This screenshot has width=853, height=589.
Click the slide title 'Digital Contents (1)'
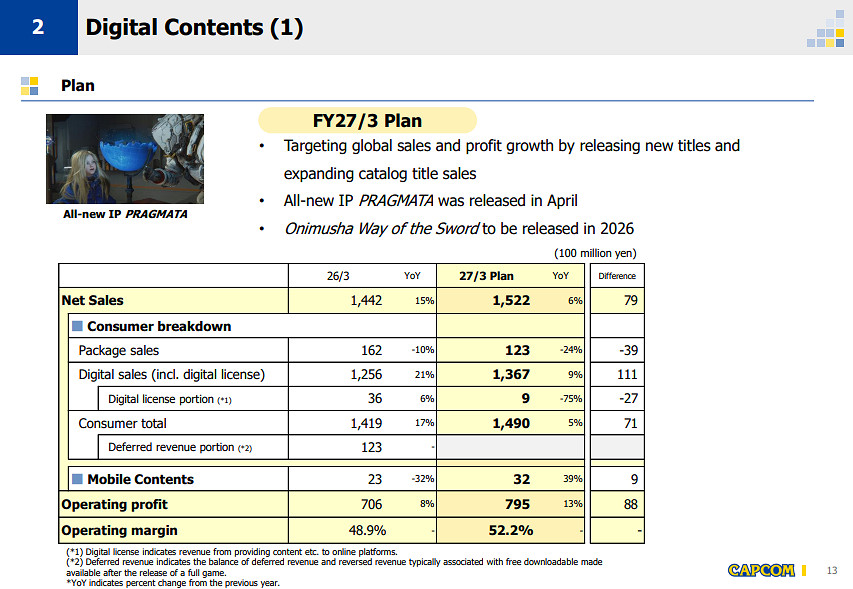(194, 27)
